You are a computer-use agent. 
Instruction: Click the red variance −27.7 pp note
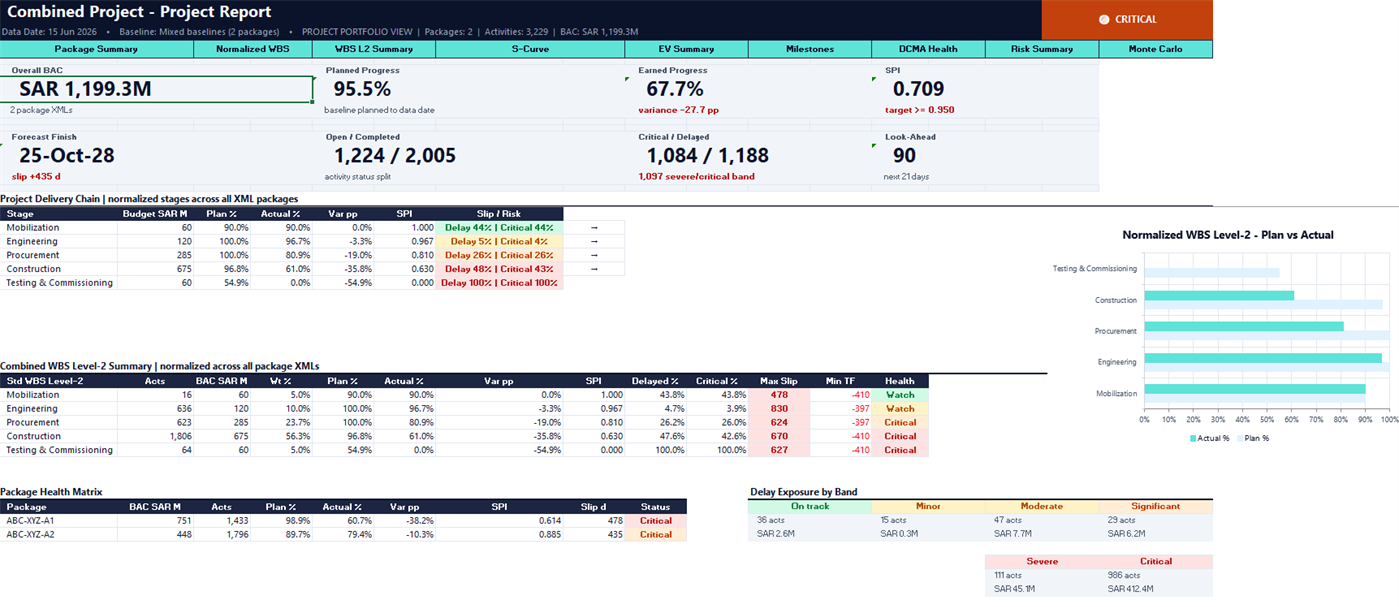coord(677,110)
